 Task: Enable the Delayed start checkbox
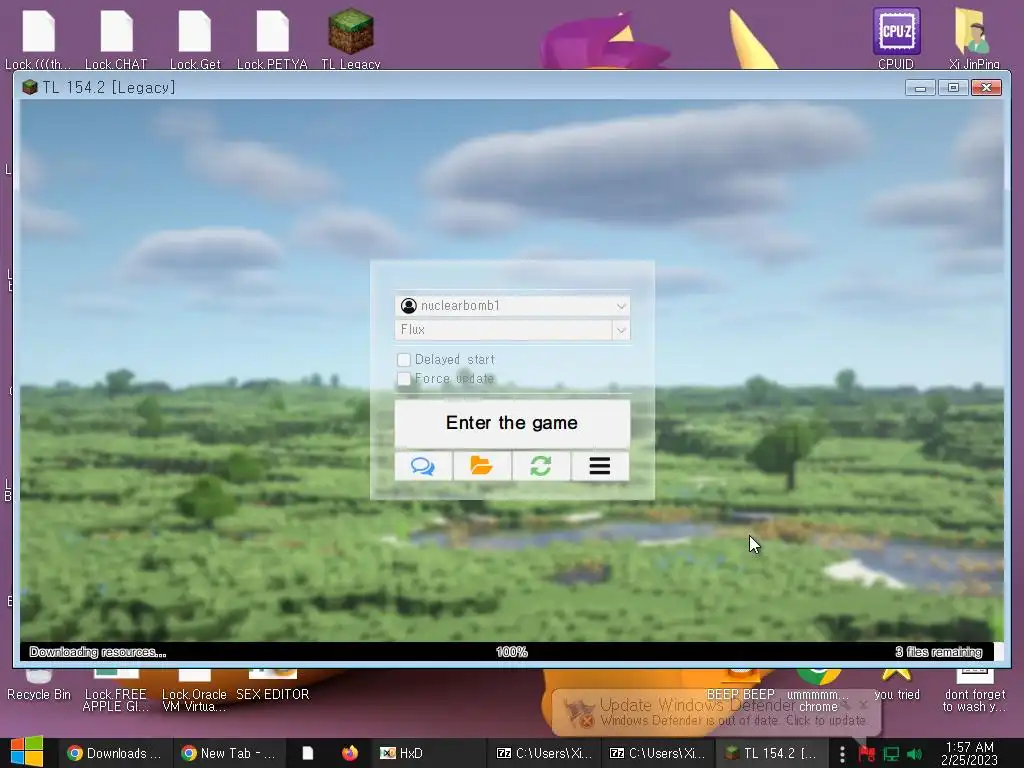pyautogui.click(x=404, y=360)
